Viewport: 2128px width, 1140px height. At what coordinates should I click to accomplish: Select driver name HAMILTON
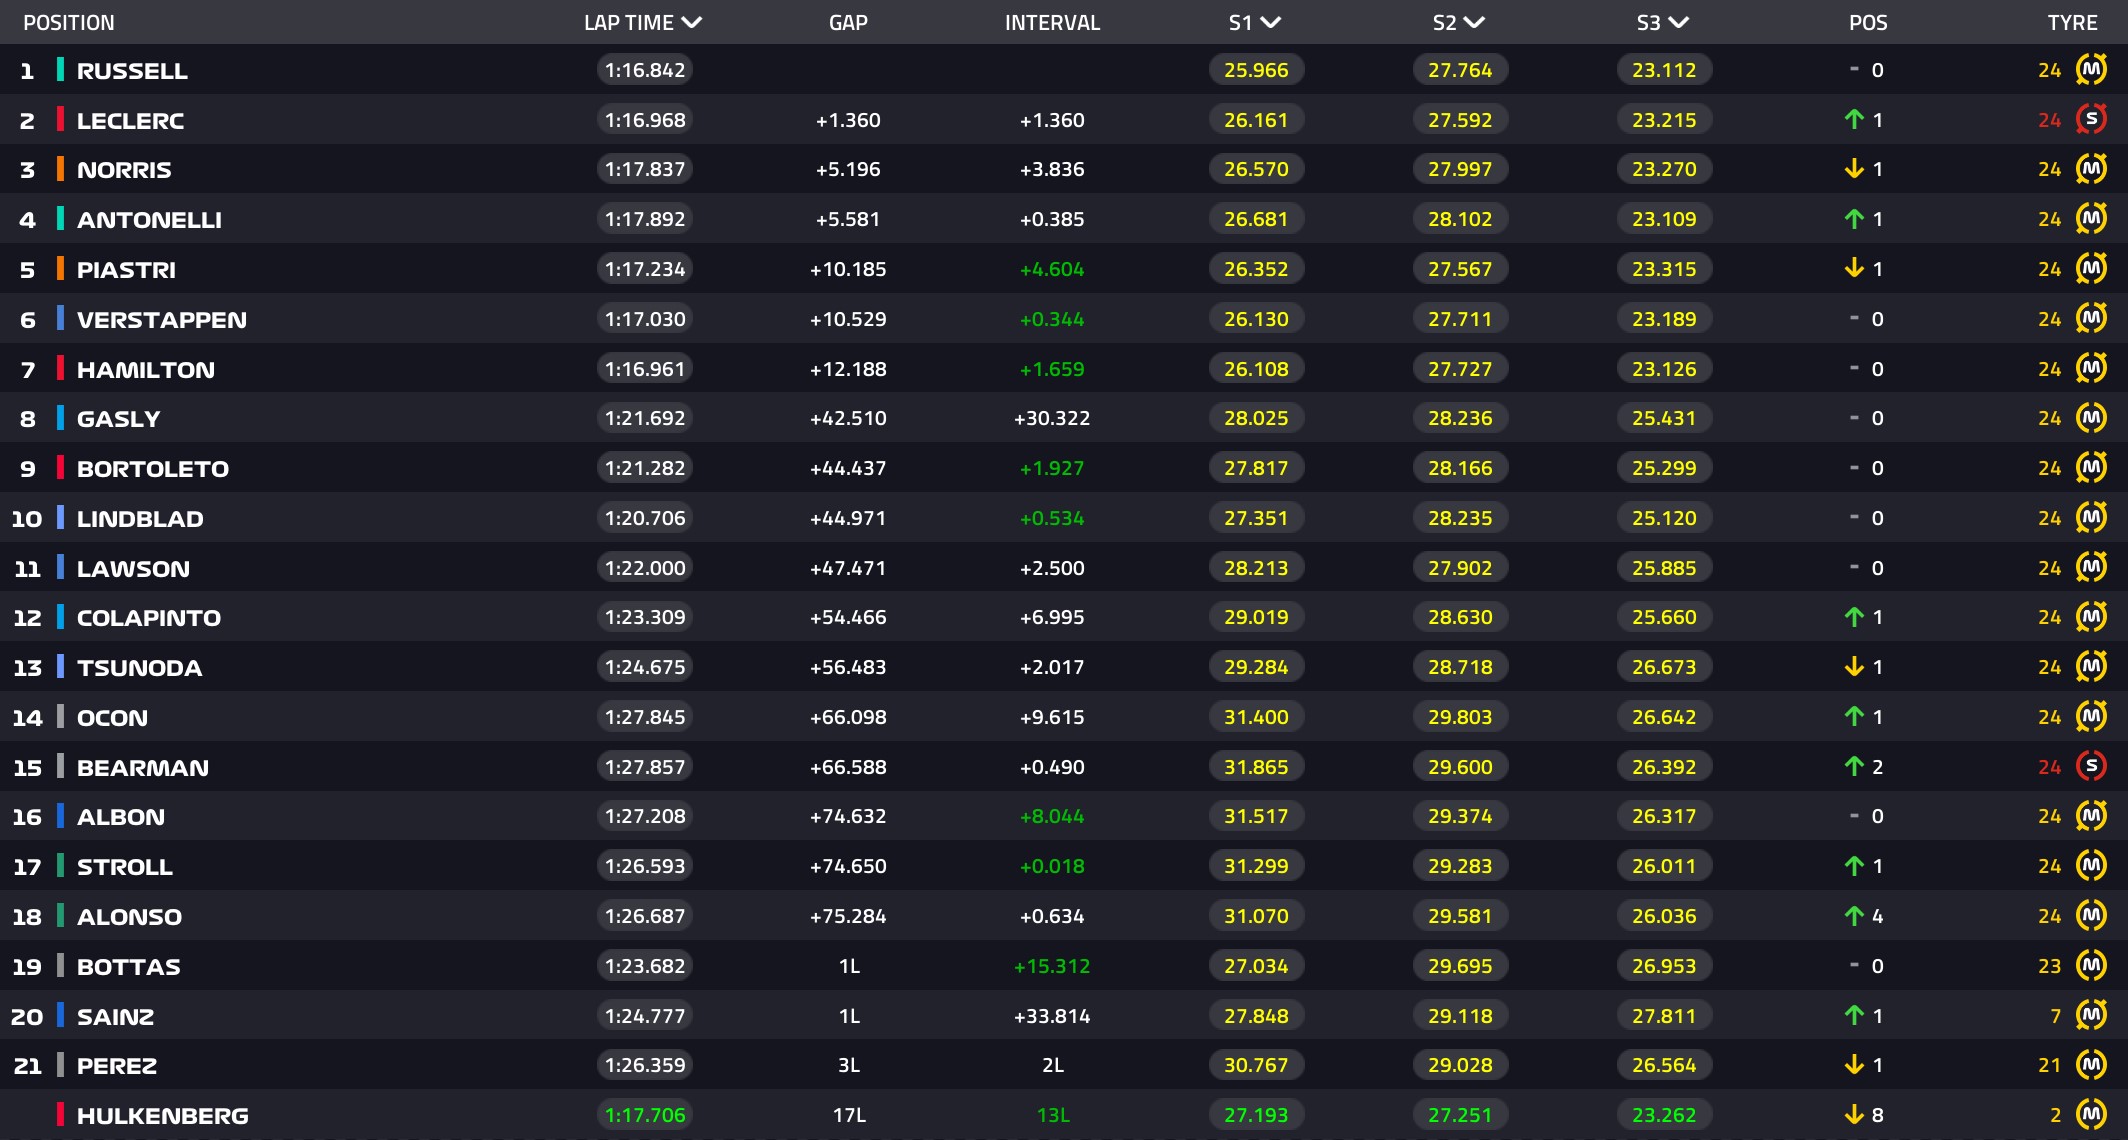click(x=146, y=370)
